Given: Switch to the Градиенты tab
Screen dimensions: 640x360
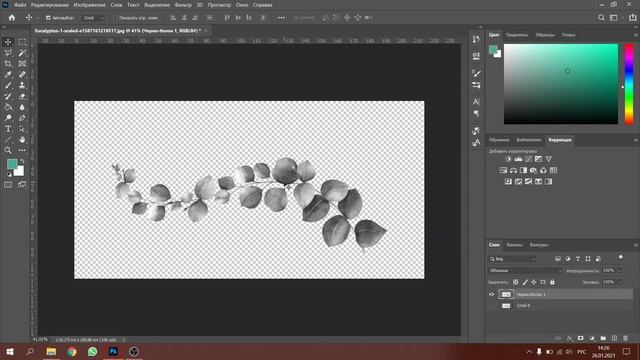Looking at the screenshot, I should pyautogui.click(x=517, y=35).
